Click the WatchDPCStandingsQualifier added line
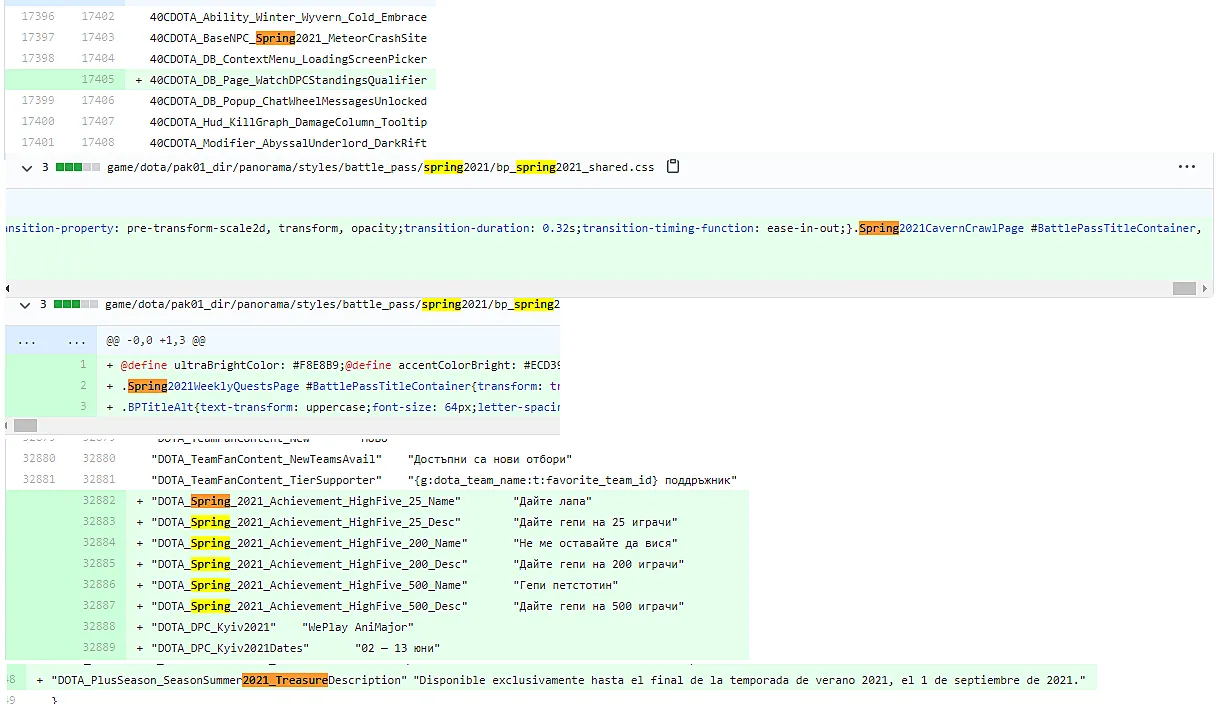This screenshot has height=707, width=1217. point(288,80)
